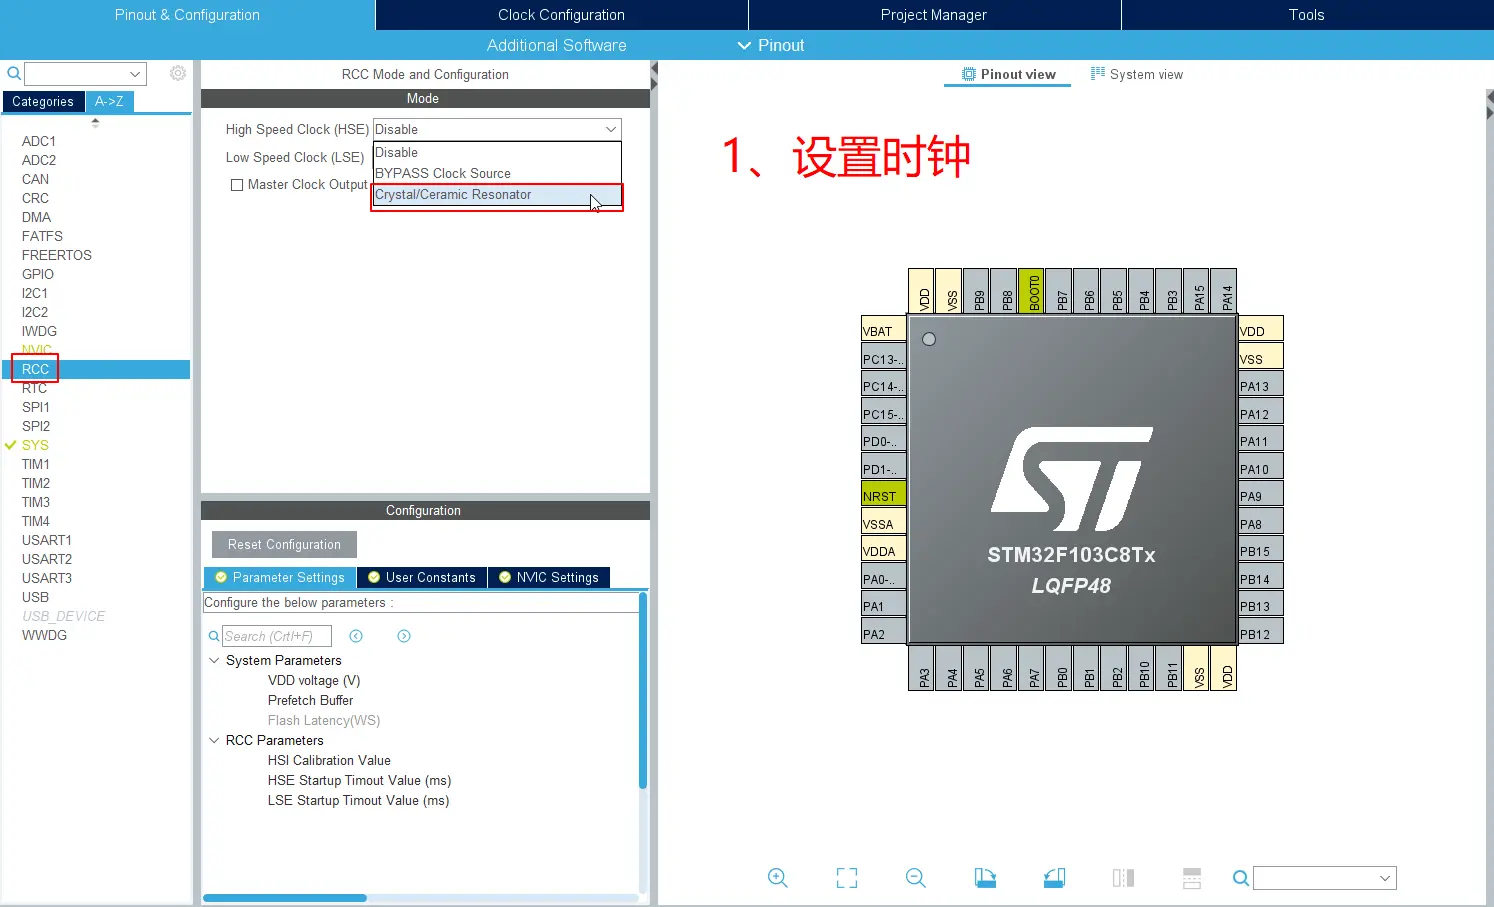Click the zoom in icon below chip view

[x=778, y=878]
